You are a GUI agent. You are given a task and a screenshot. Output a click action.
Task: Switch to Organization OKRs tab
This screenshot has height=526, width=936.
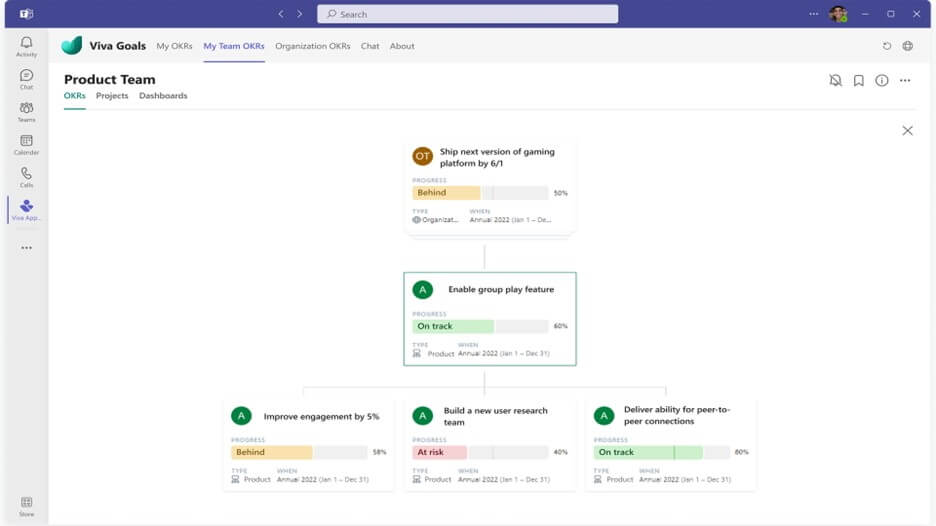tap(312, 46)
